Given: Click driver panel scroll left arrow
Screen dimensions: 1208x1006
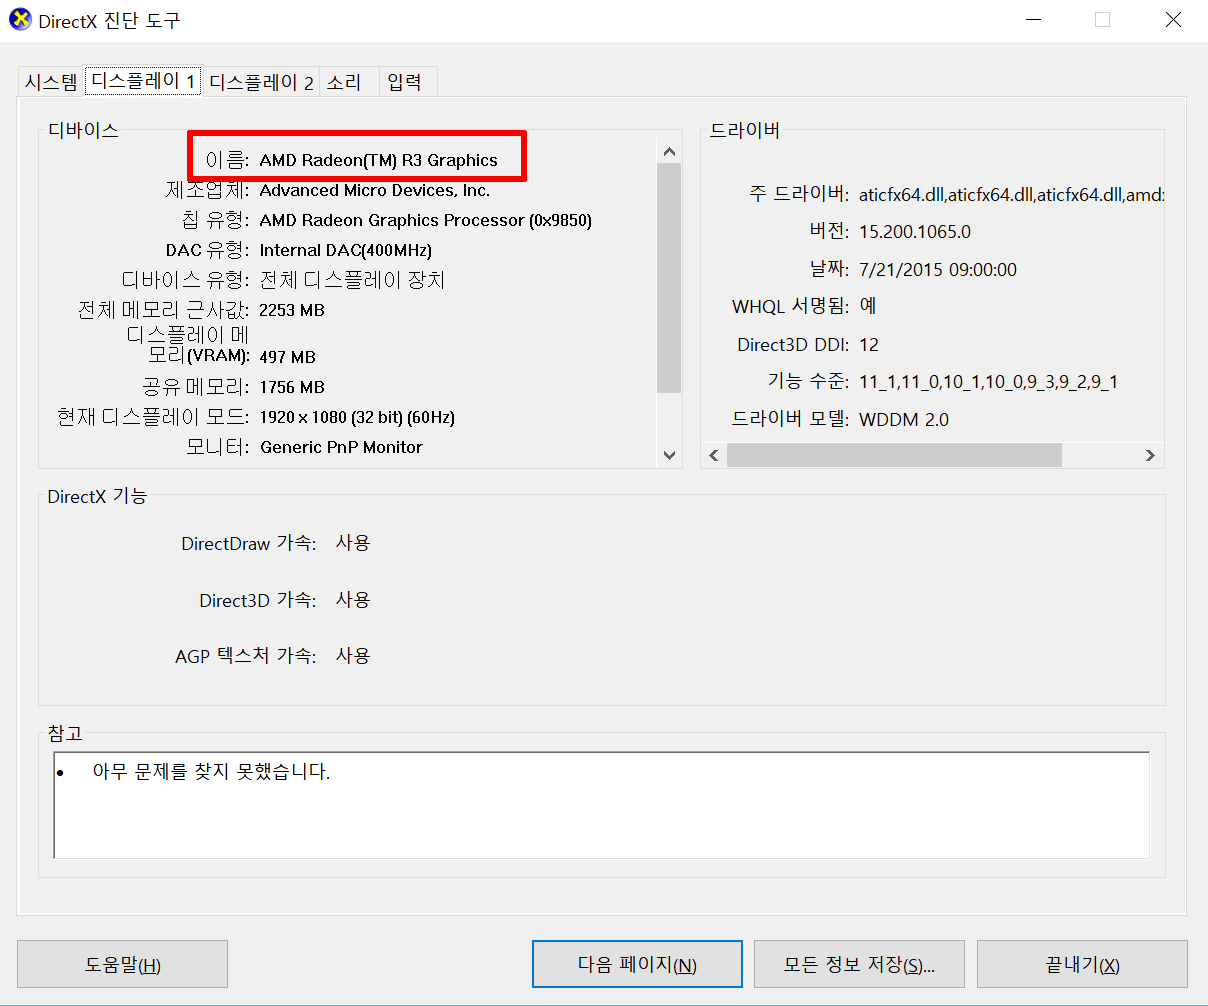Looking at the screenshot, I should point(714,455).
